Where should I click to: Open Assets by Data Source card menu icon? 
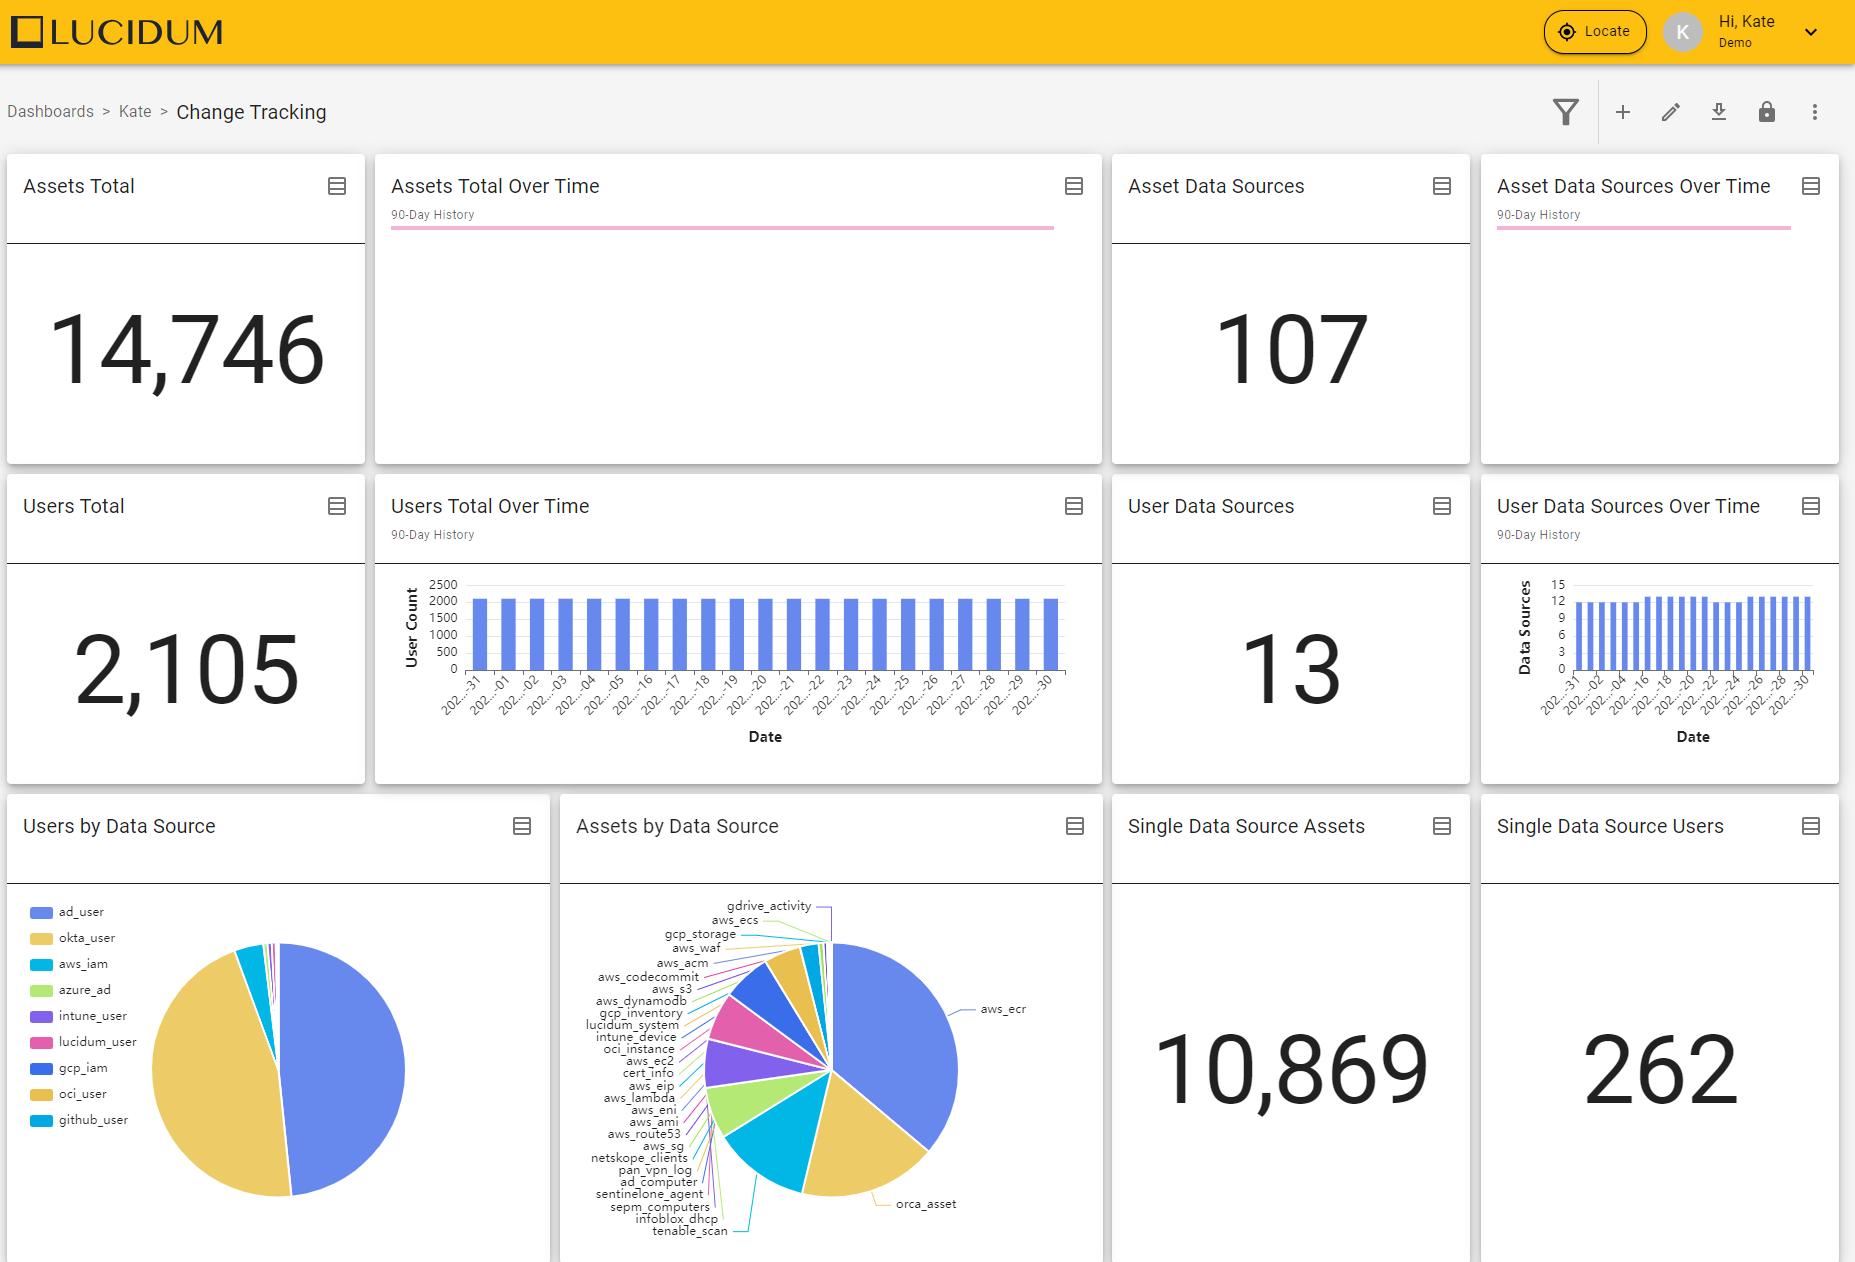[1075, 826]
